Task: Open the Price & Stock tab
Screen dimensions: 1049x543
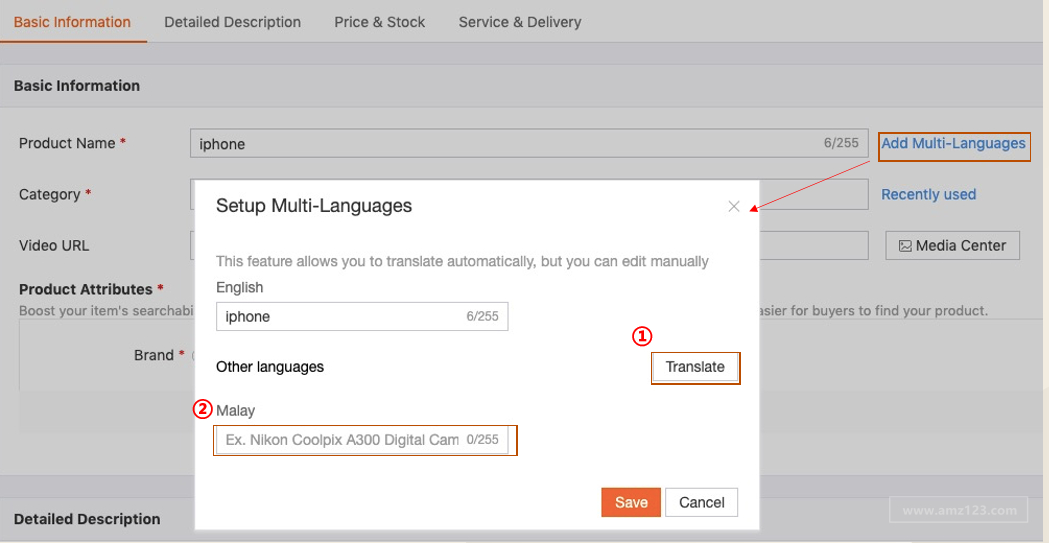Action: pyautogui.click(x=379, y=22)
